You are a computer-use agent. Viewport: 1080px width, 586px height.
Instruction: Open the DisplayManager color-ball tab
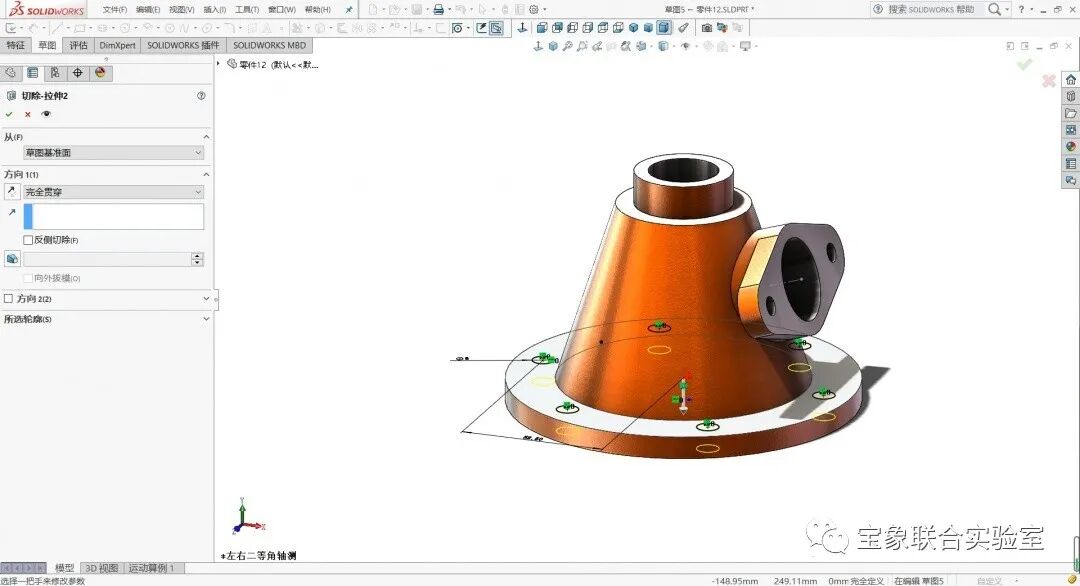tap(100, 72)
